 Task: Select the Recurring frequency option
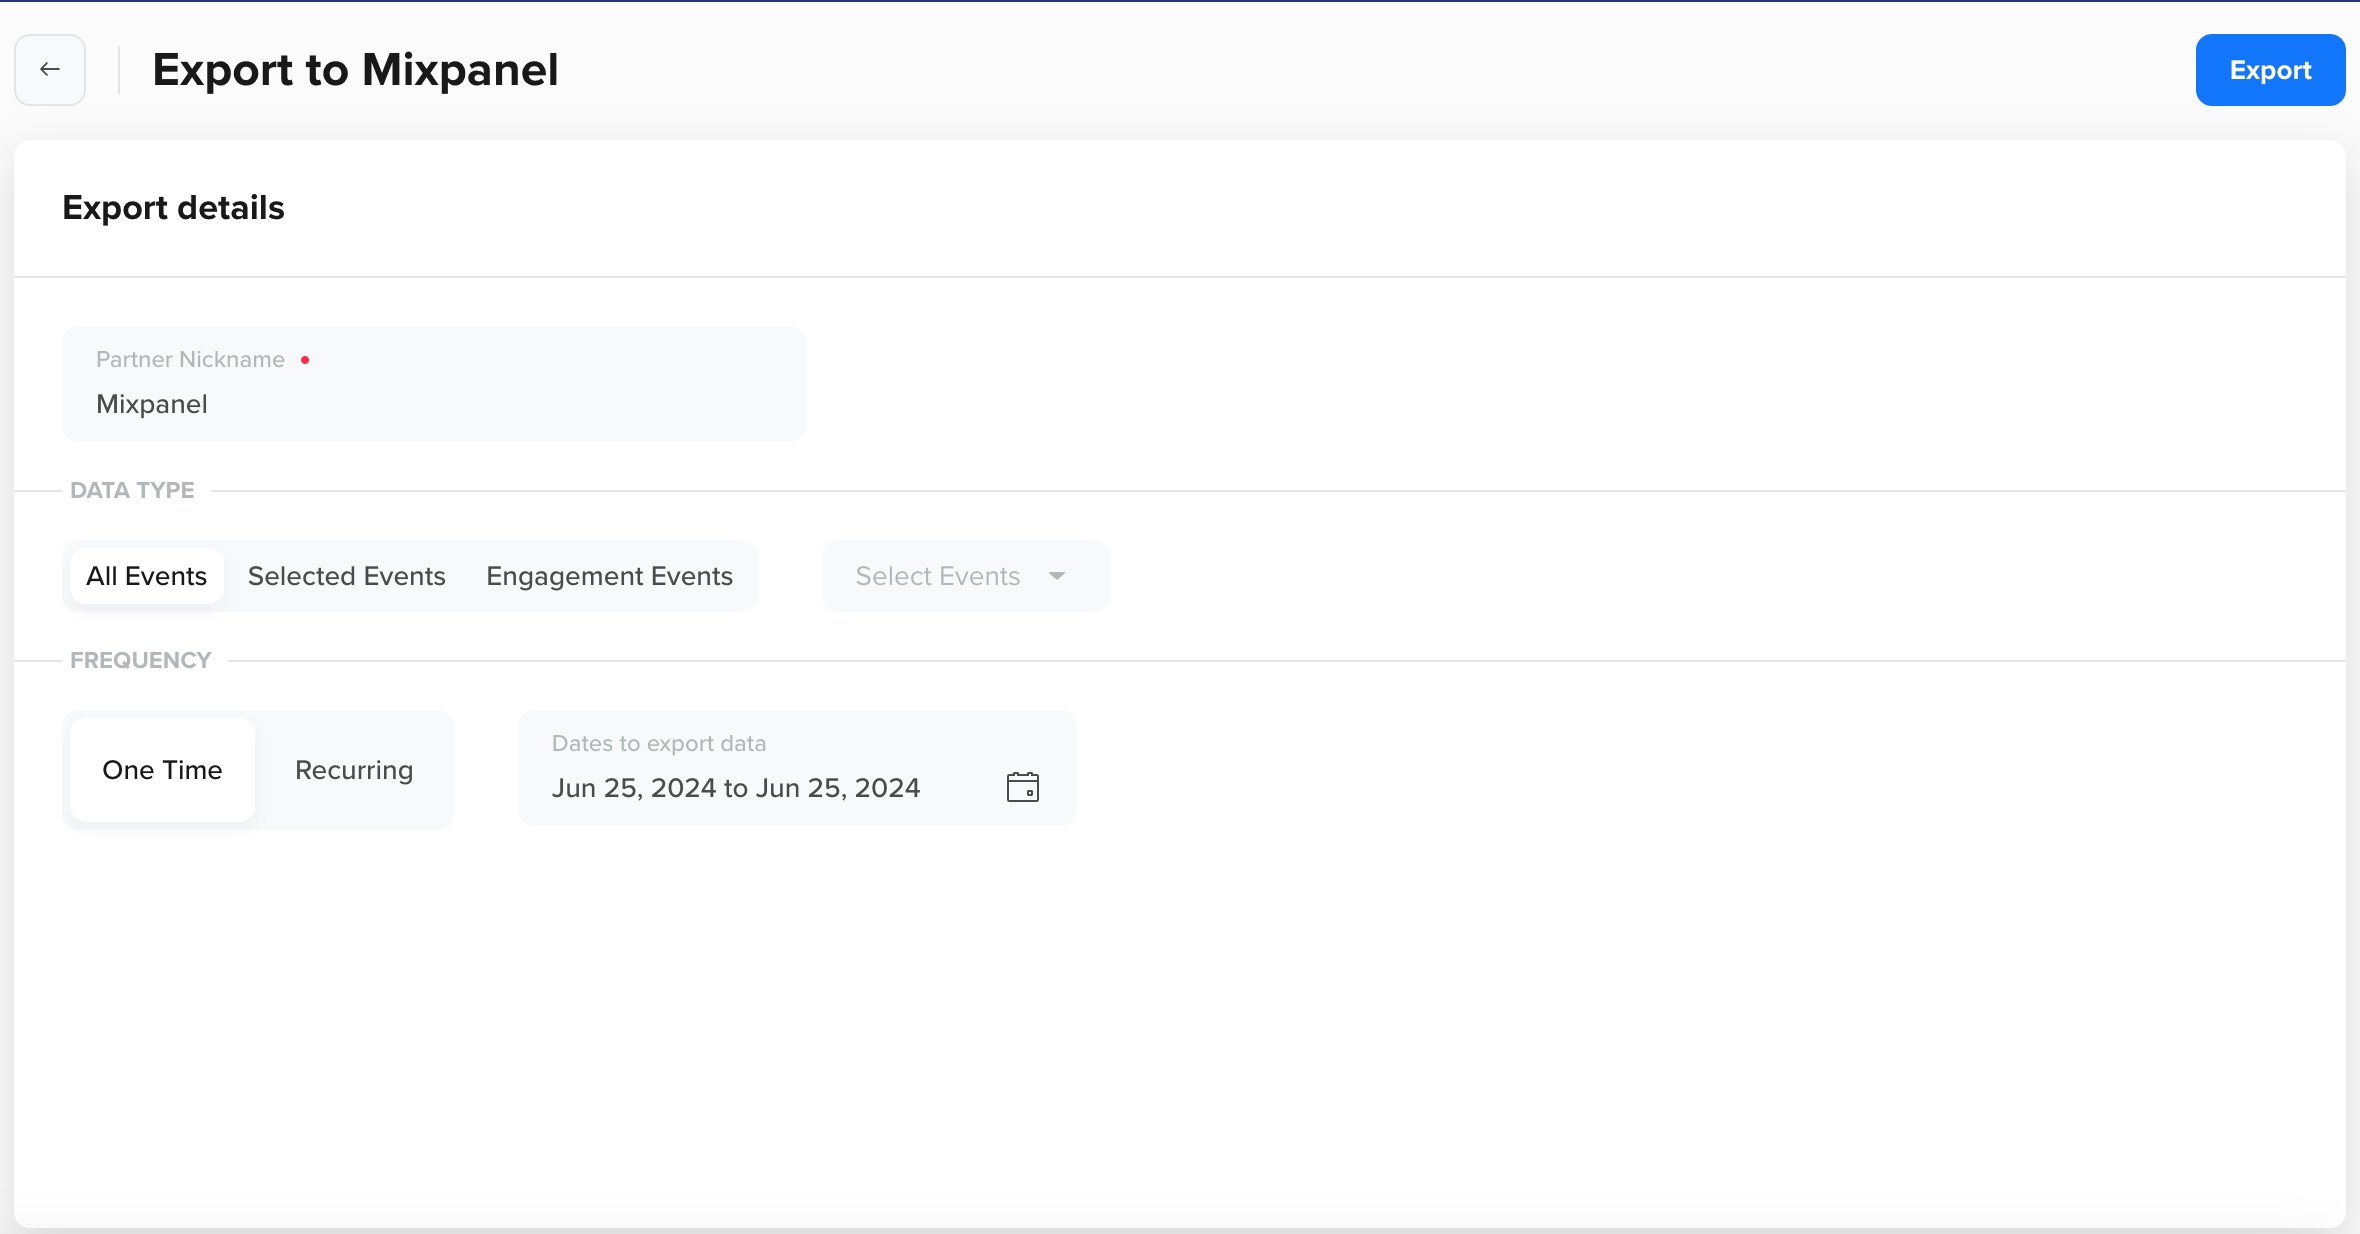pos(354,769)
